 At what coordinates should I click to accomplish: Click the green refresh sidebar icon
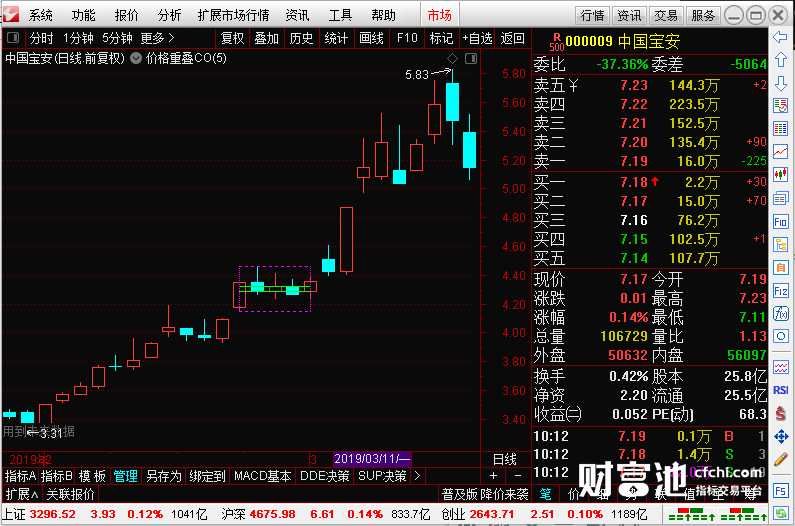(x=780, y=513)
